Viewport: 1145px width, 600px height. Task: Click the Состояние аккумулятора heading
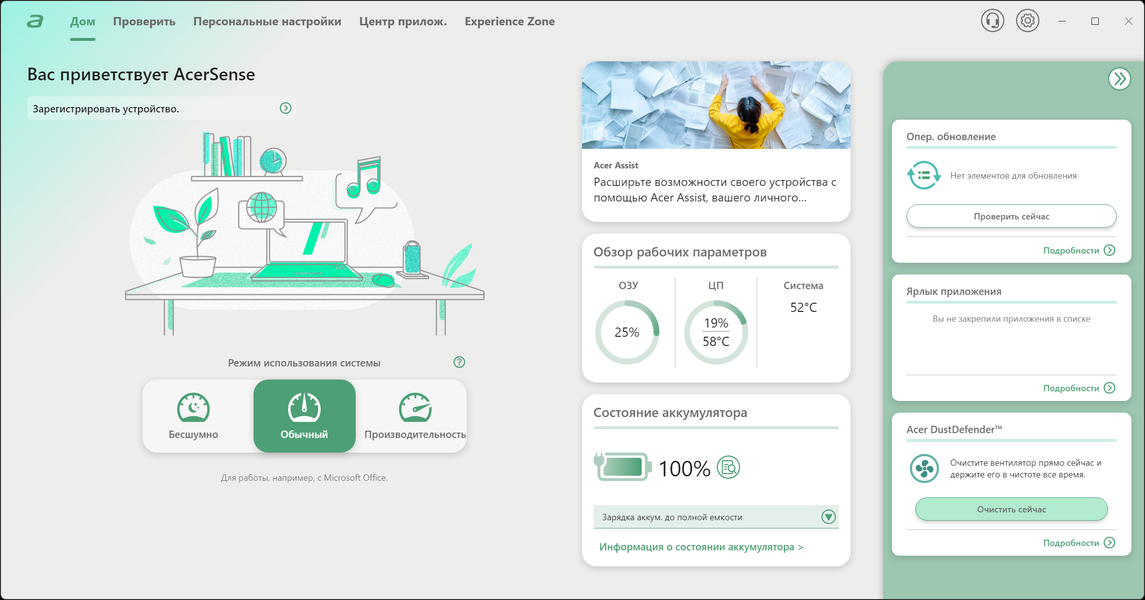[x=670, y=412]
